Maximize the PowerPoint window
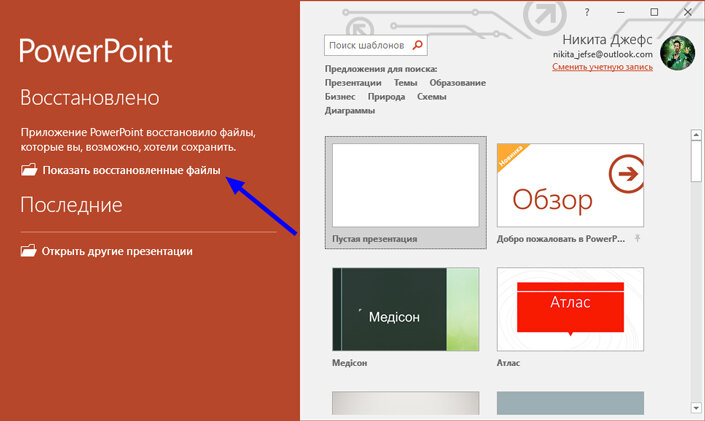The image size is (705, 421). [654, 12]
